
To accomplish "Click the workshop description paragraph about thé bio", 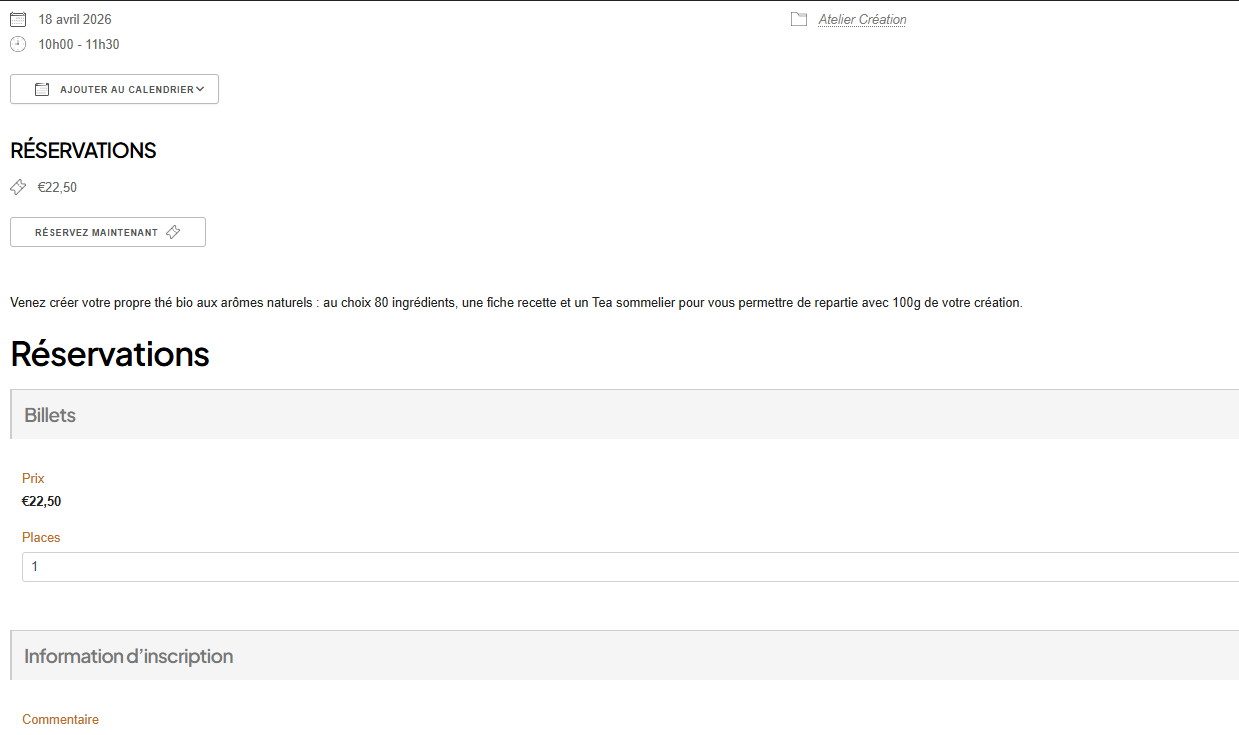I will [x=516, y=303].
